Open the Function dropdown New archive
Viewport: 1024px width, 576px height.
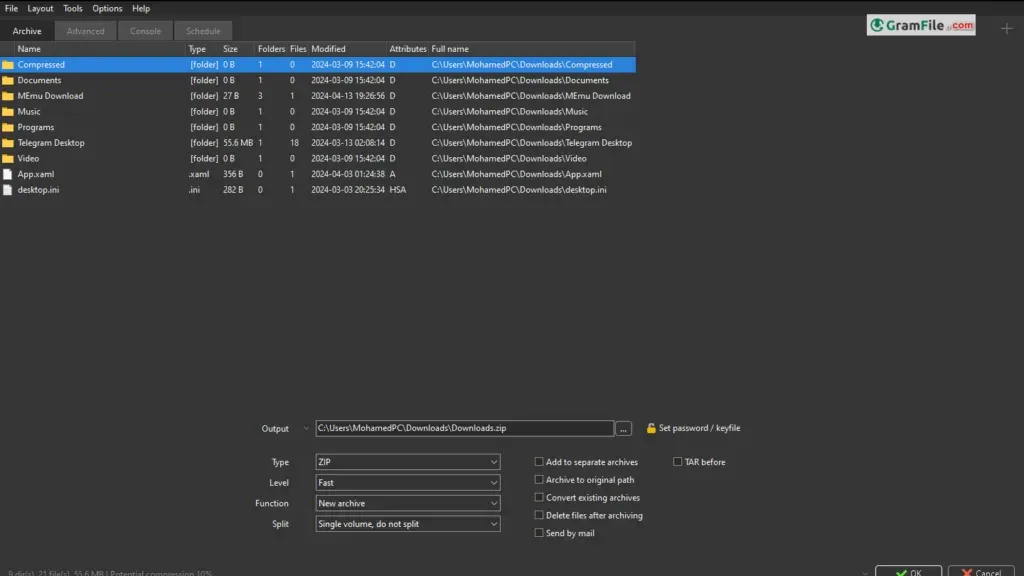408,504
